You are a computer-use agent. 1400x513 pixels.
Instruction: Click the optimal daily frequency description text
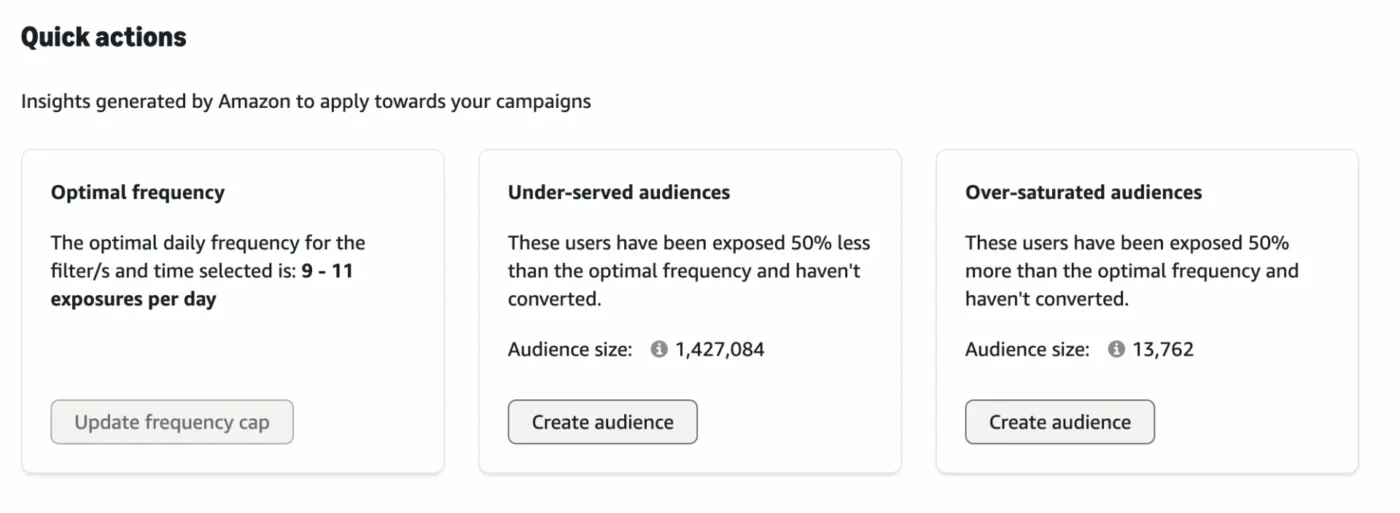tap(207, 243)
